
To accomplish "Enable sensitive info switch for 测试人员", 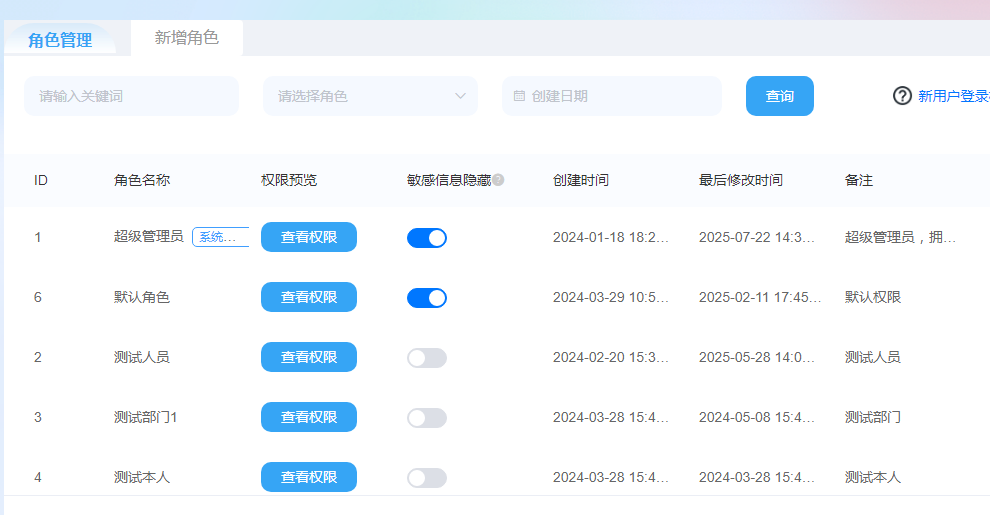I will click(x=427, y=358).
